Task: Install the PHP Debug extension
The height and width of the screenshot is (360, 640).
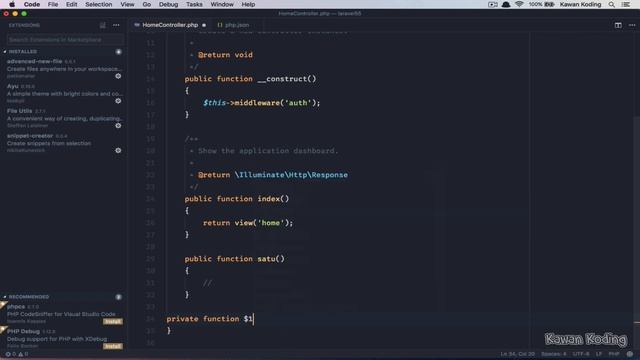Action: (x=113, y=346)
